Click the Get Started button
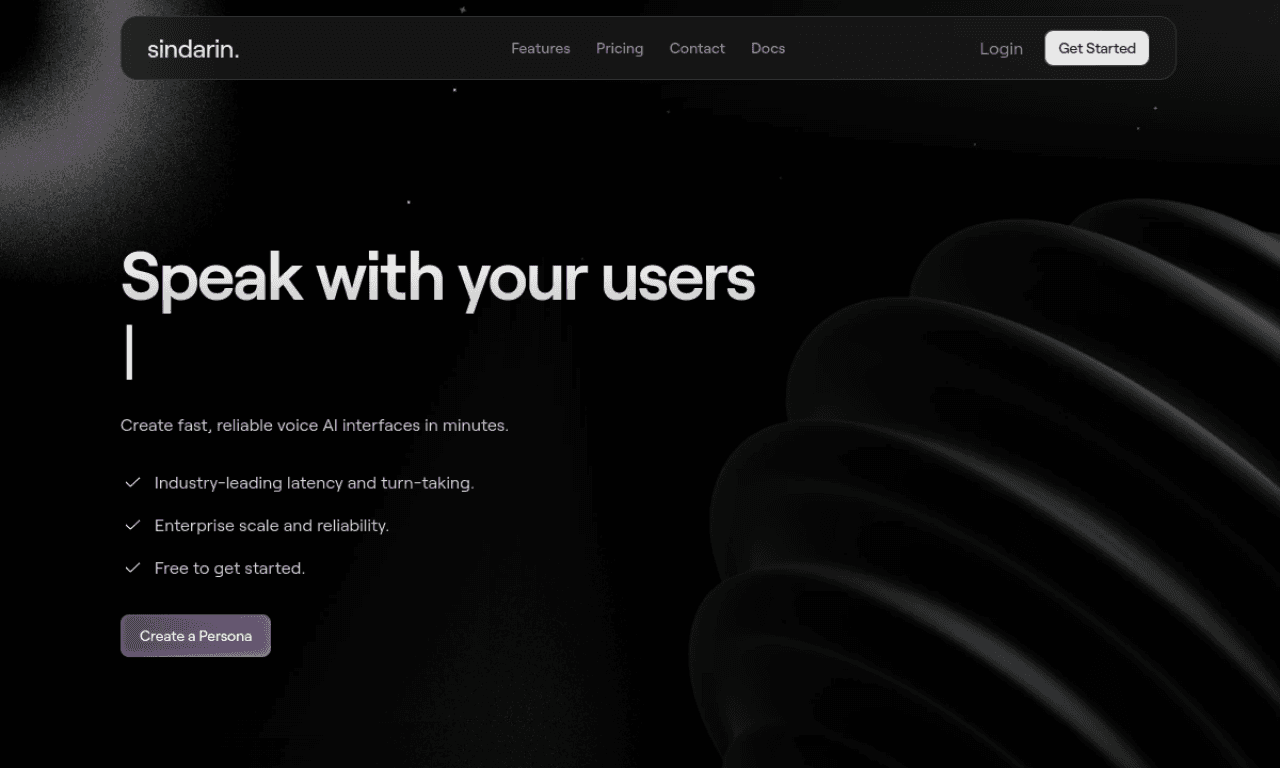1280x768 pixels. [x=1097, y=48]
